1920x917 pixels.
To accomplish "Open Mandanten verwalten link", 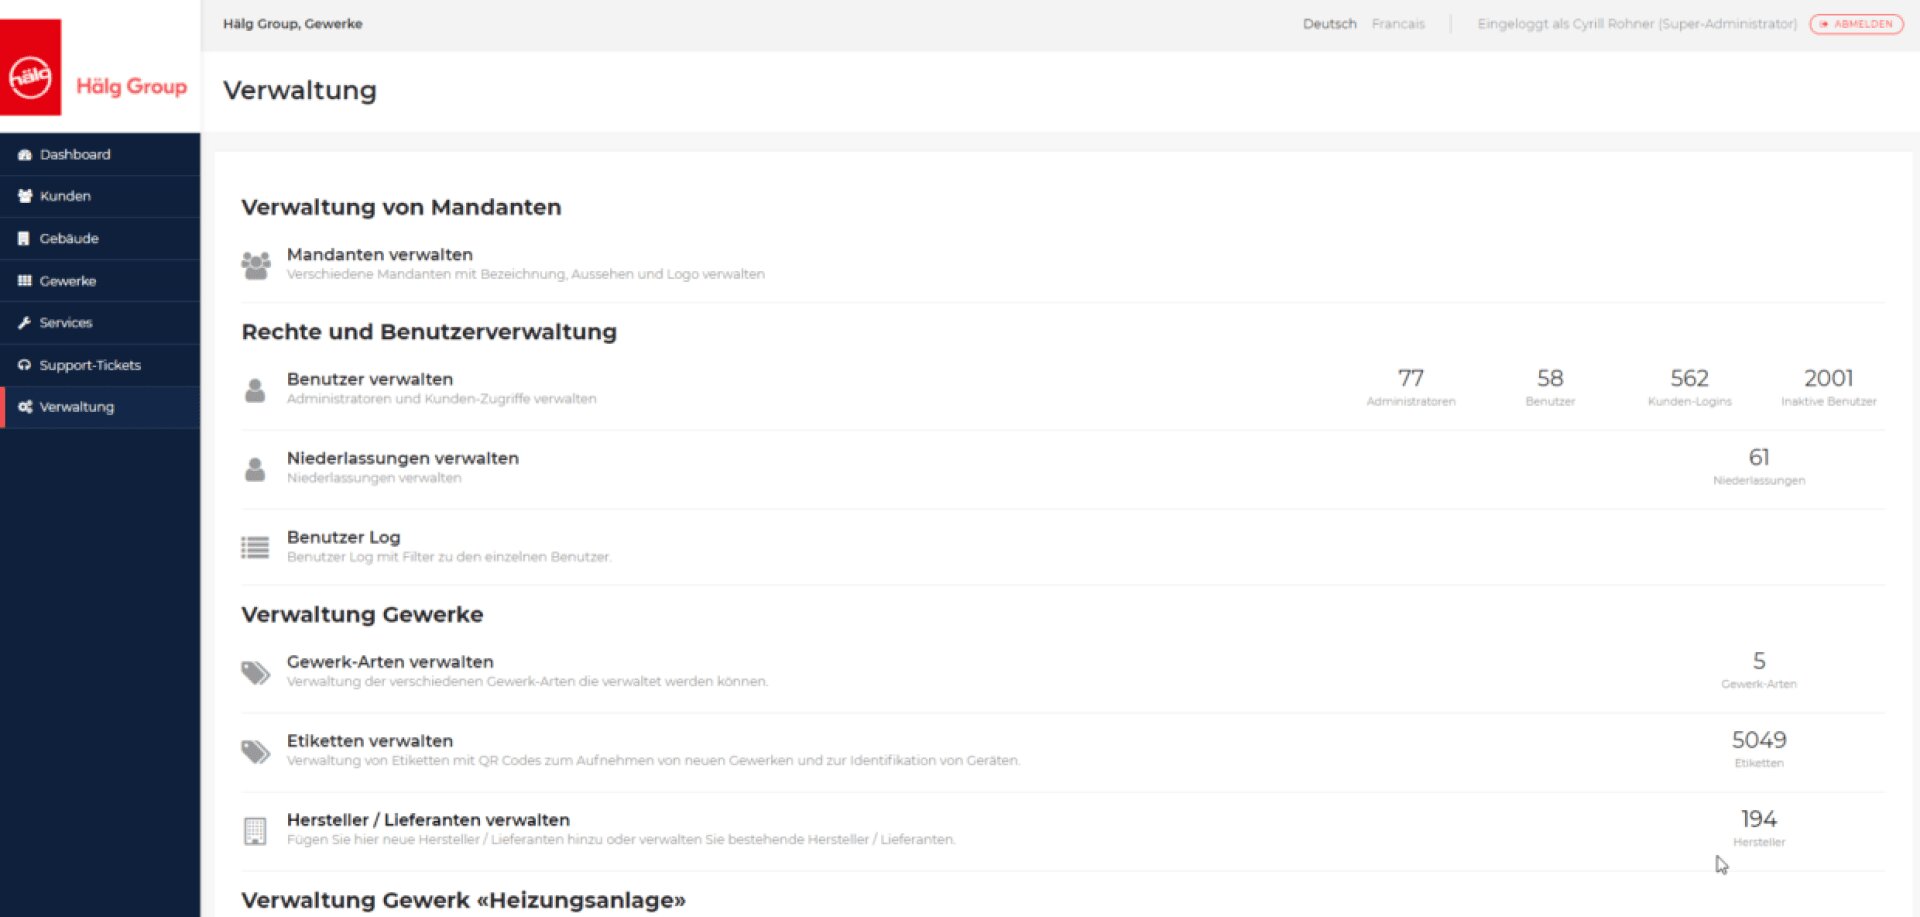I will (380, 255).
